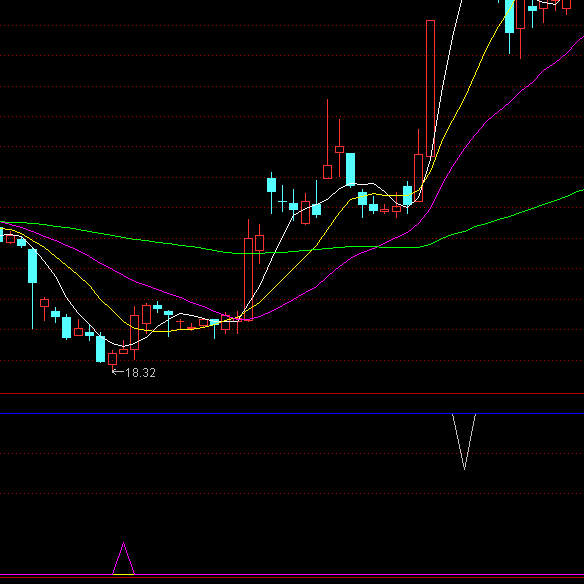Screen dimensions: 584x584
Task: Click the solid cyan candle just before the low
Action: click(x=101, y=349)
